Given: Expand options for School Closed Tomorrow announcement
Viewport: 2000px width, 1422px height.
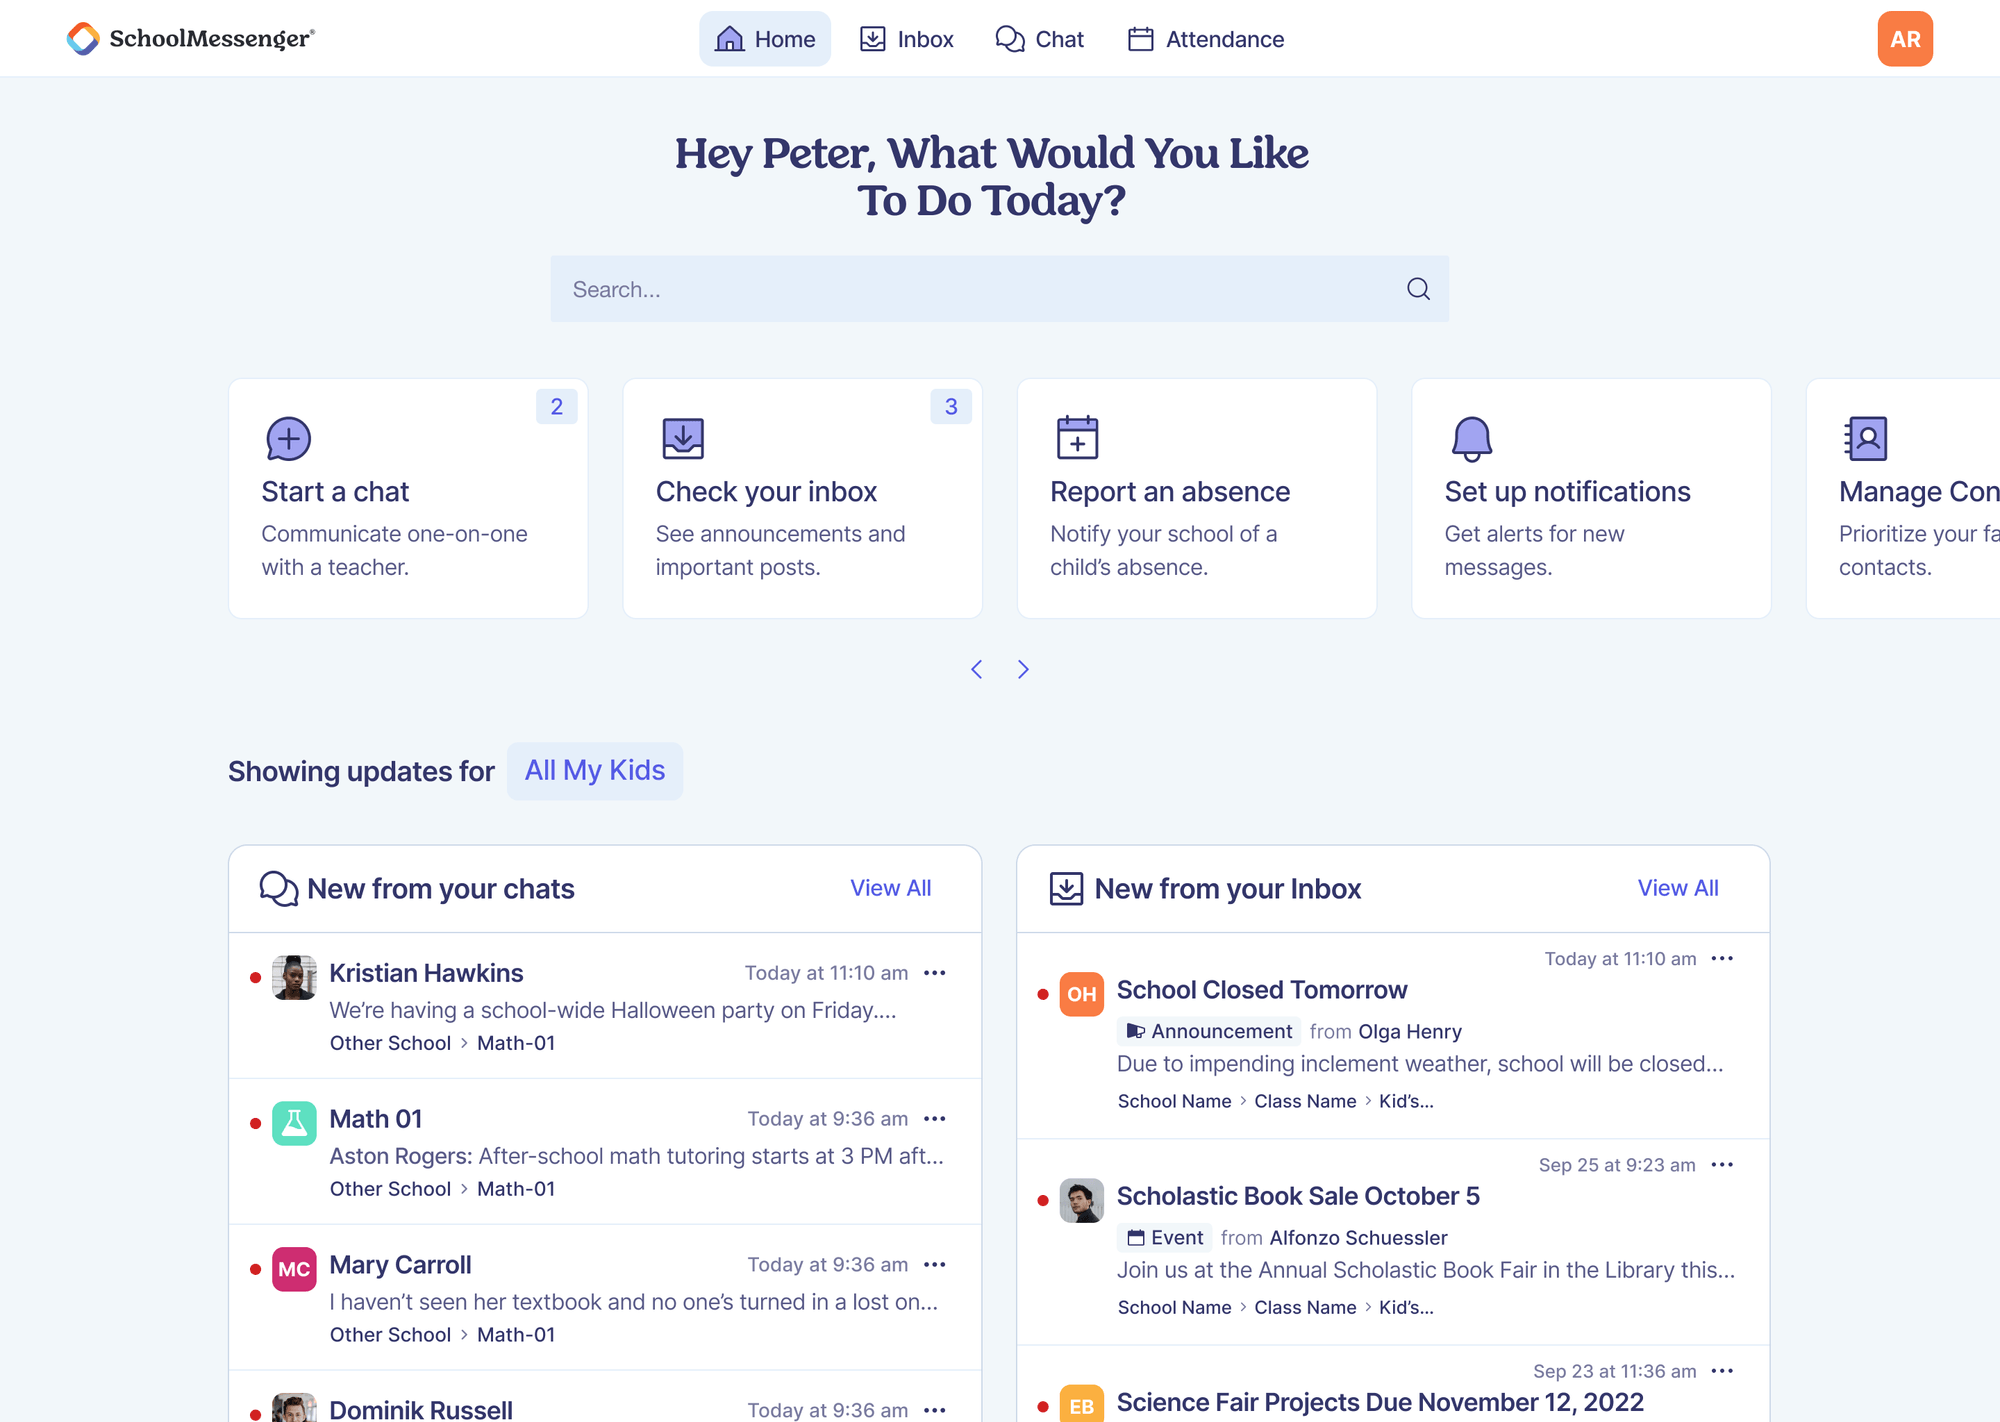Looking at the screenshot, I should click(x=1723, y=958).
